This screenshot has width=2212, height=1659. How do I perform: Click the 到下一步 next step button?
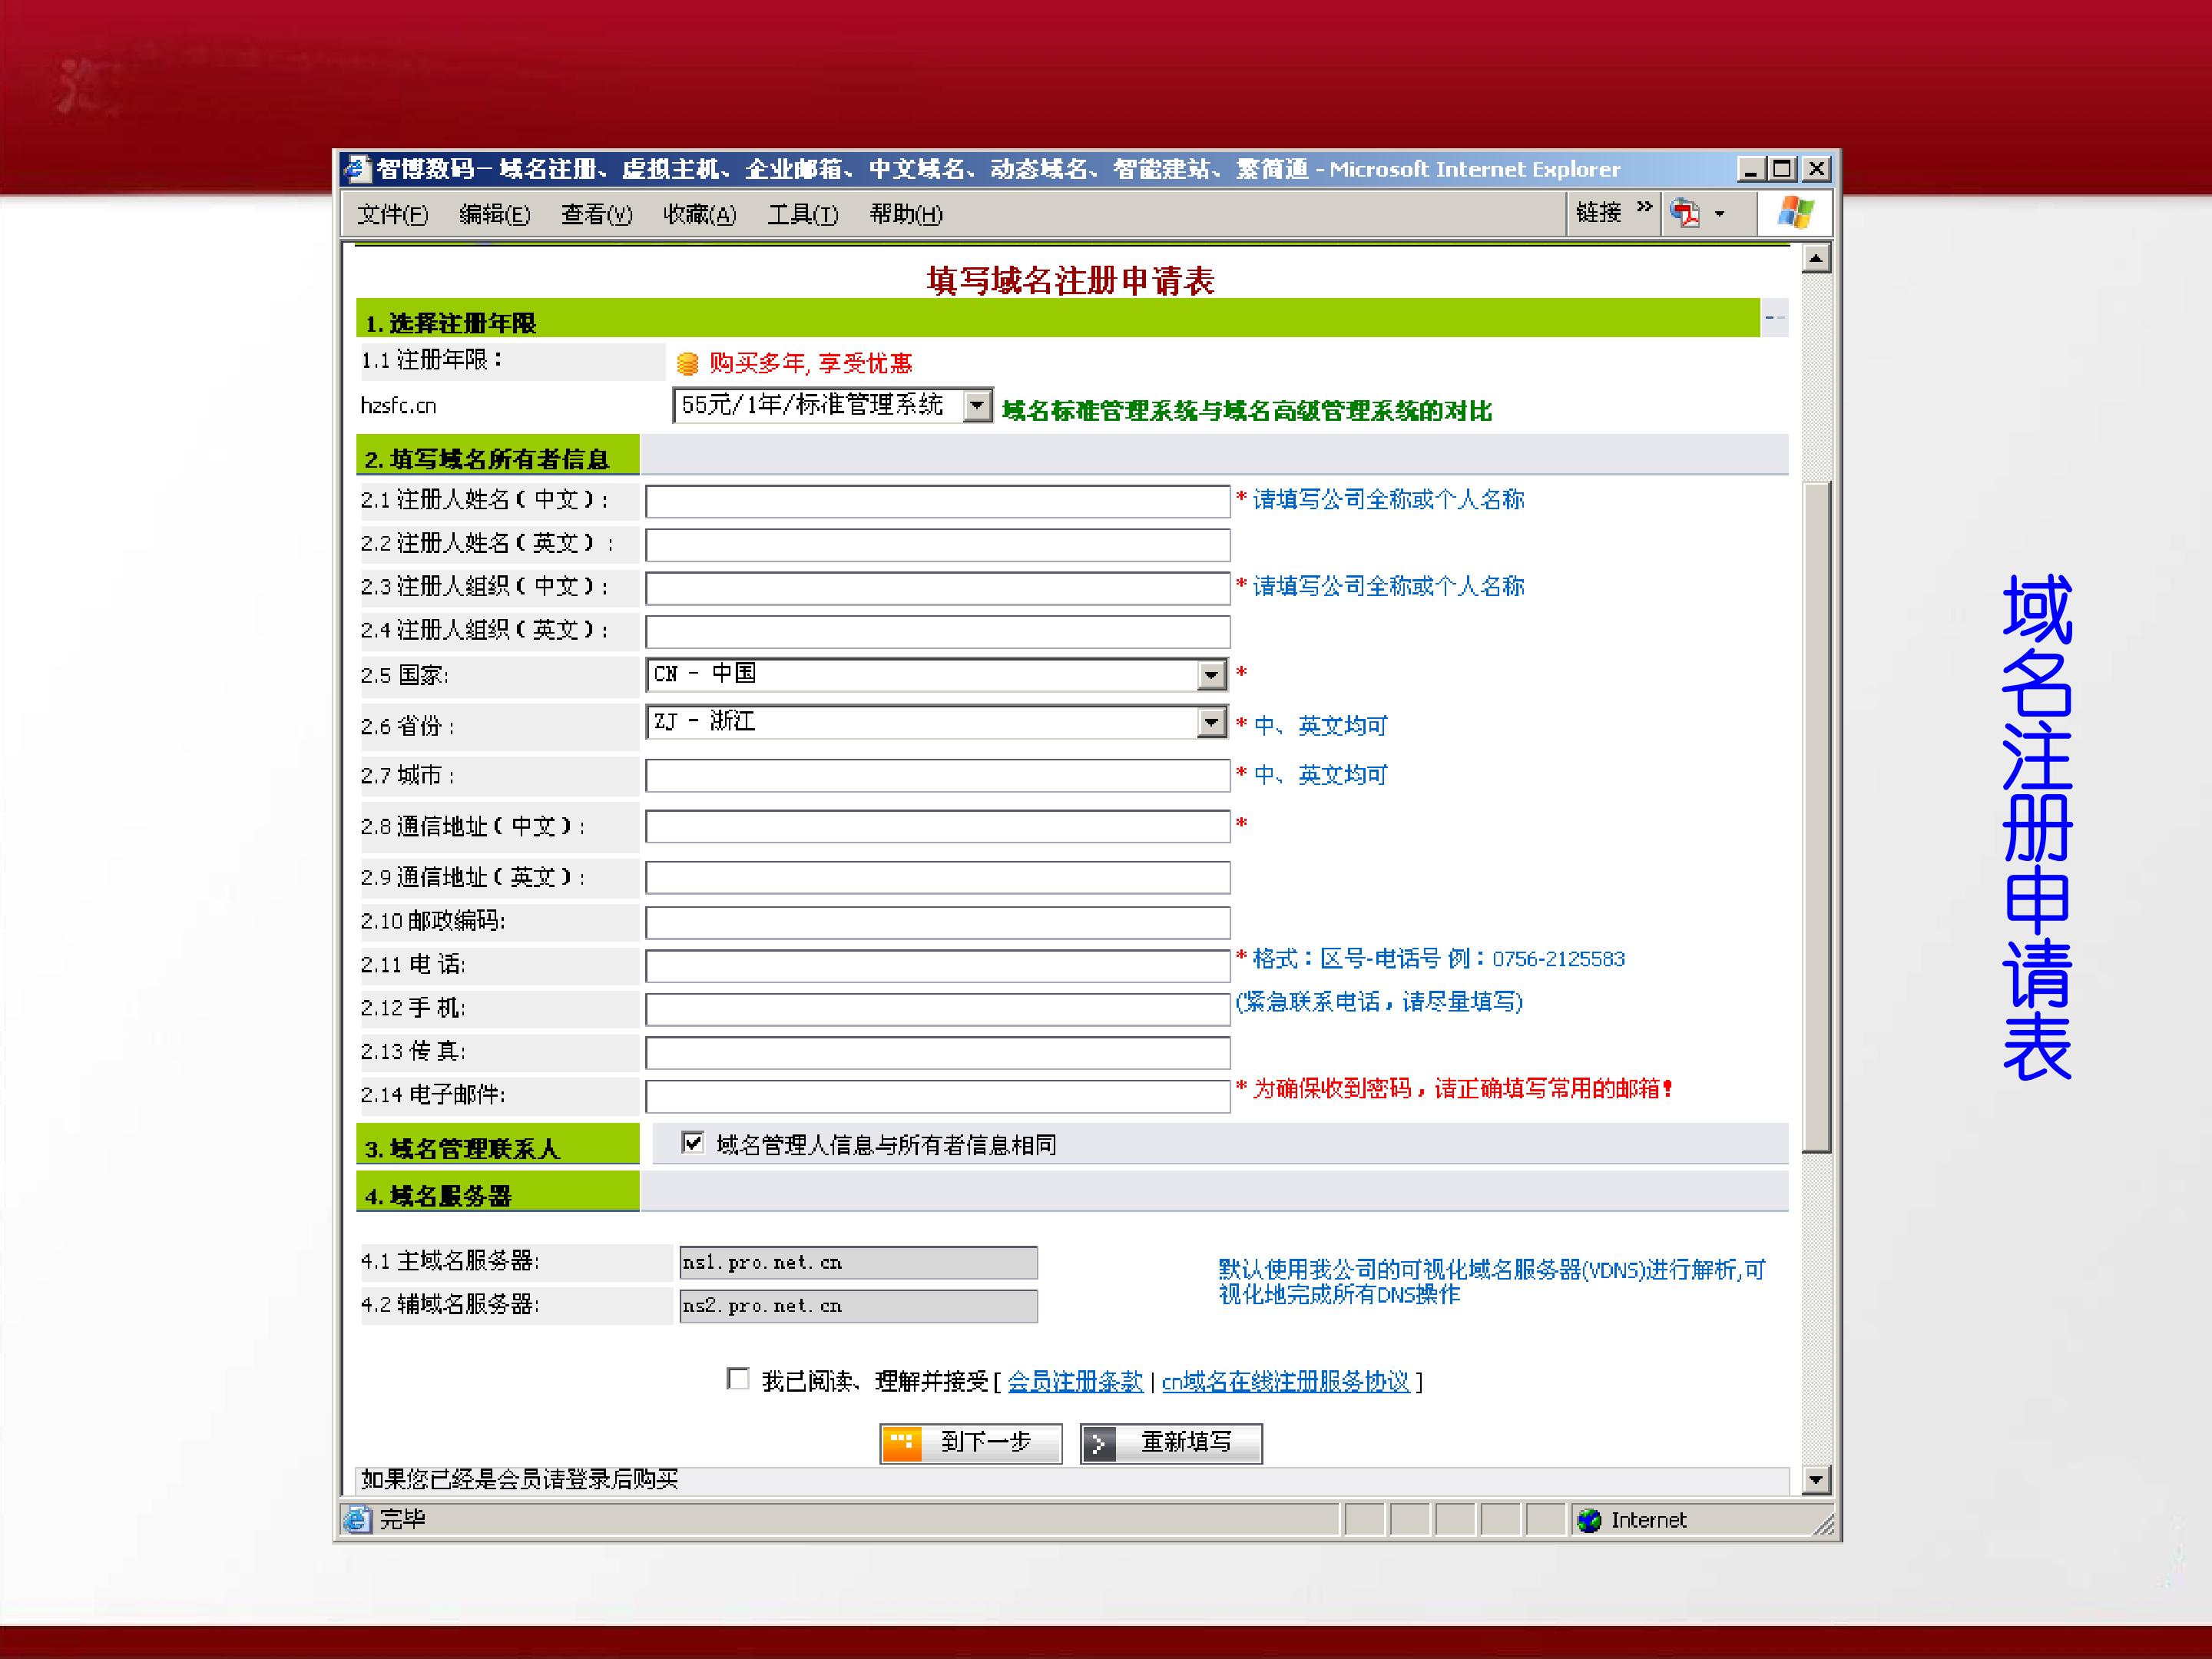[970, 1442]
